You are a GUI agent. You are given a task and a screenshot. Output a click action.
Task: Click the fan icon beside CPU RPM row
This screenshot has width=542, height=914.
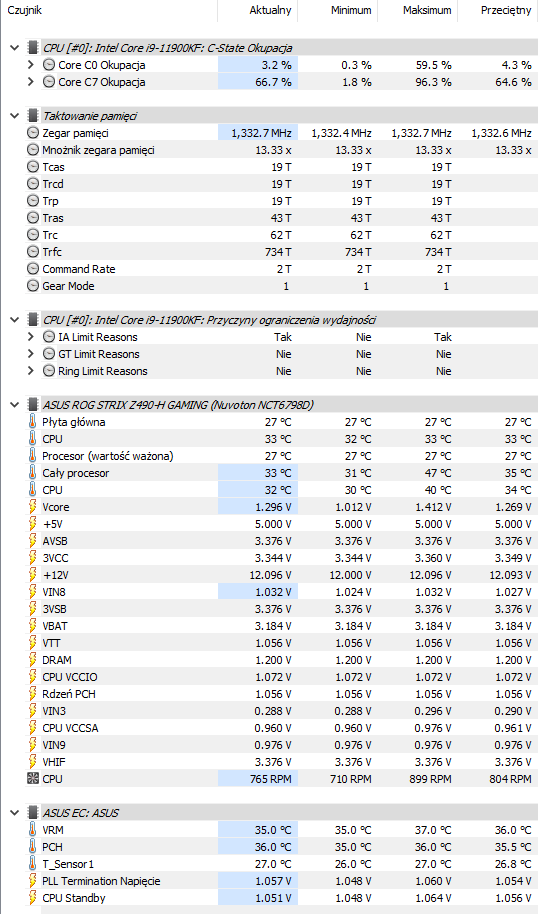pos(33,778)
